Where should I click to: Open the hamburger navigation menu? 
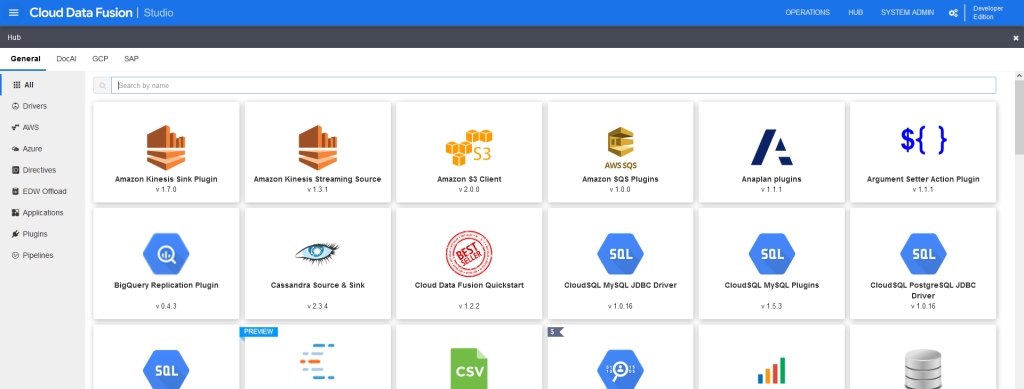tap(14, 12)
